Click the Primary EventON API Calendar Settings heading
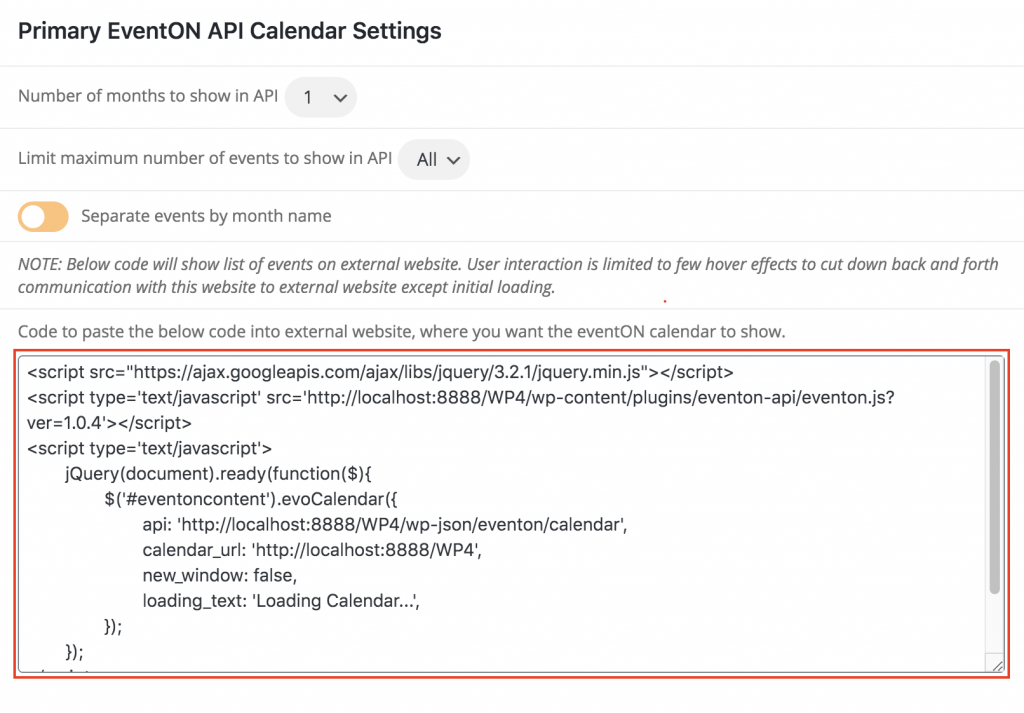The image size is (1024, 713). click(229, 31)
